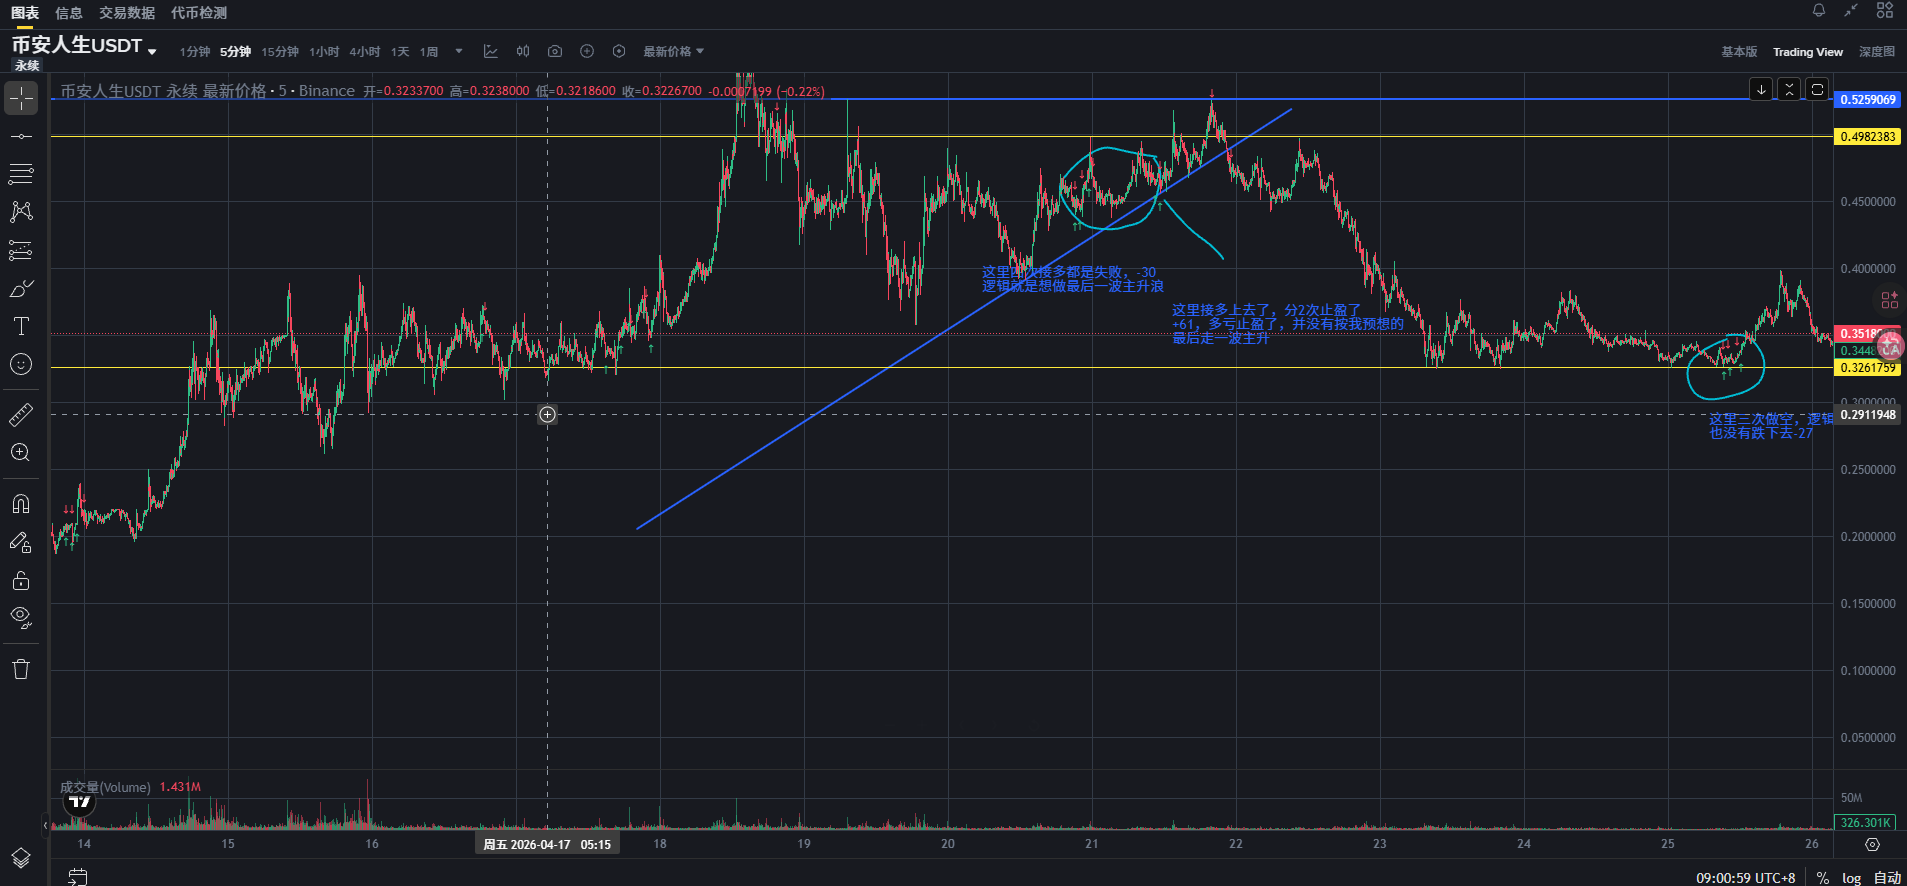Switch to the 深度图 view
The image size is (1907, 886).
1876,52
